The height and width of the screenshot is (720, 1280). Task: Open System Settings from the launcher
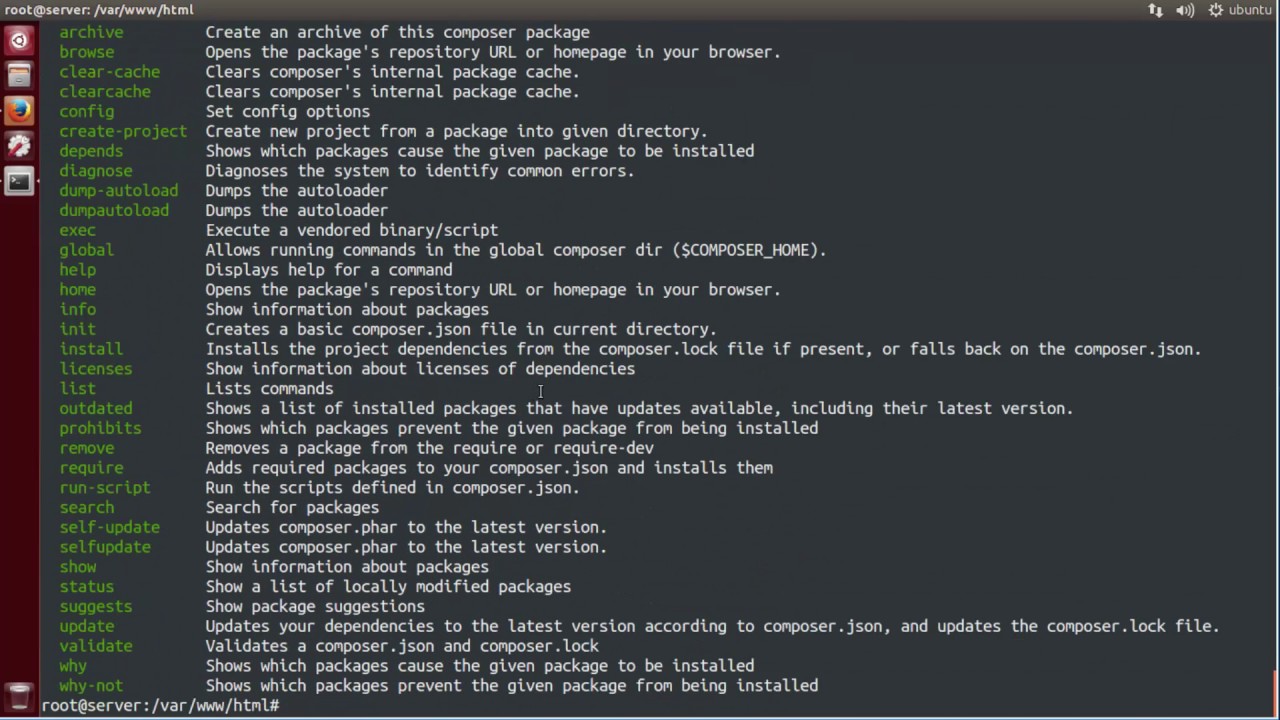[19, 146]
